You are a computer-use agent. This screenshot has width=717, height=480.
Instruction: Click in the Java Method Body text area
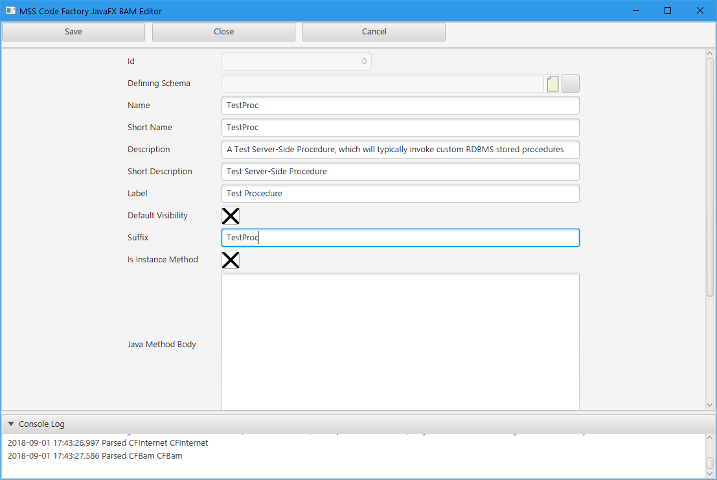click(400, 340)
